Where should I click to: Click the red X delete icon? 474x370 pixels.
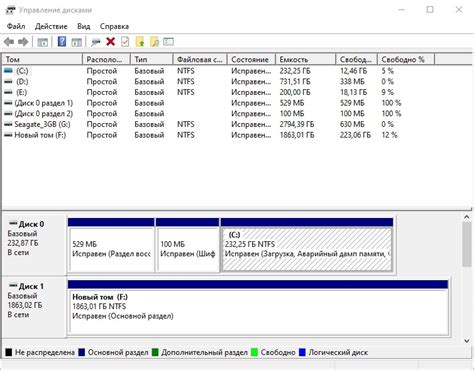[110, 42]
